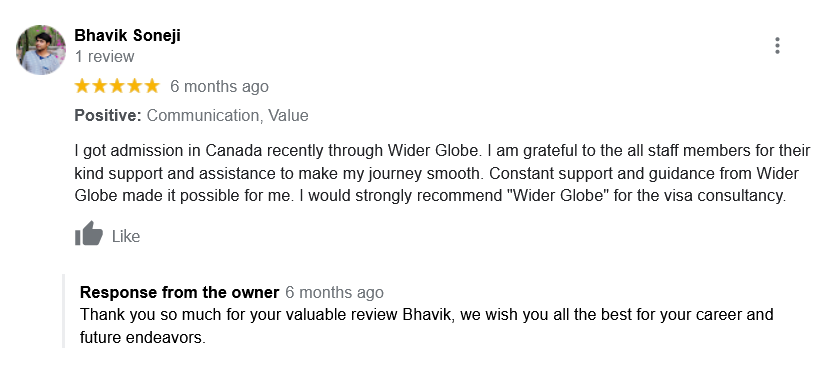Open the "1 review" contributor link
The height and width of the screenshot is (371, 829).
tap(104, 57)
